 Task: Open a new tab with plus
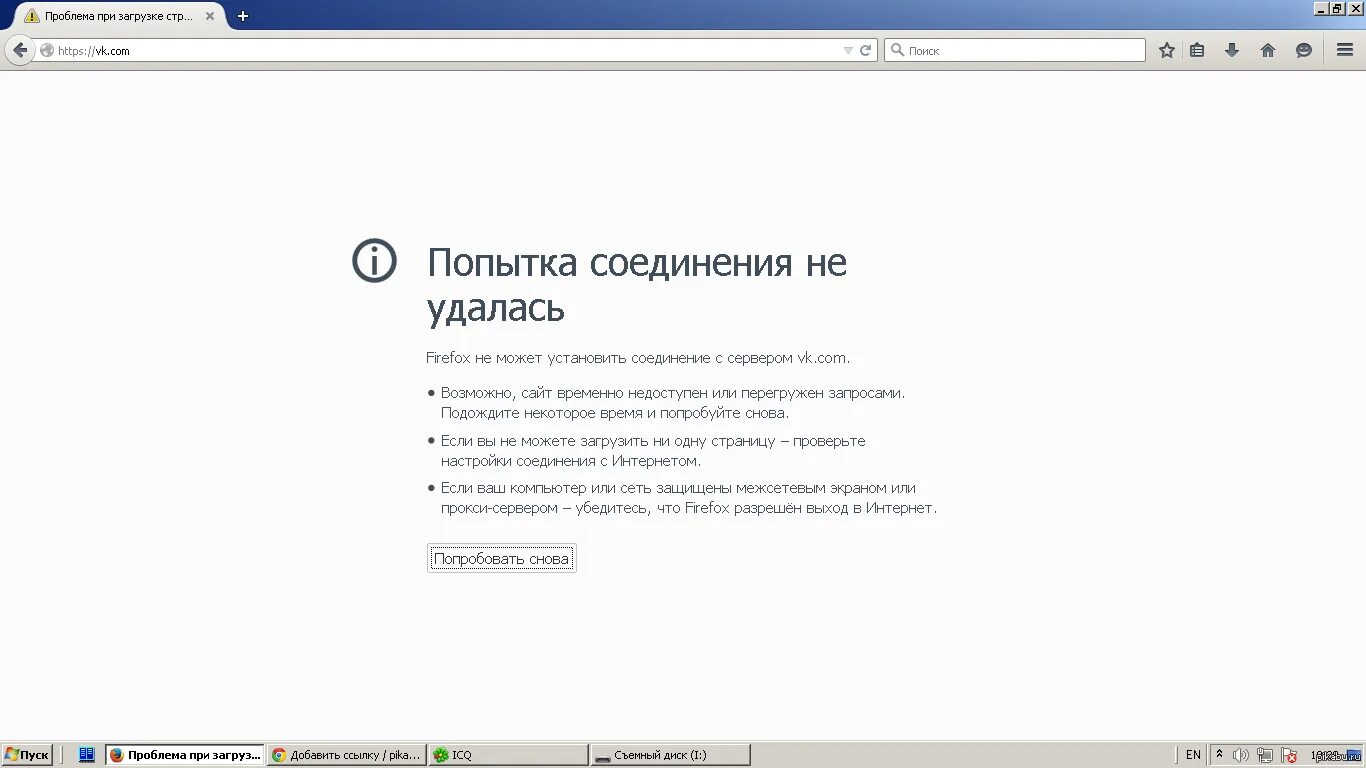click(243, 16)
